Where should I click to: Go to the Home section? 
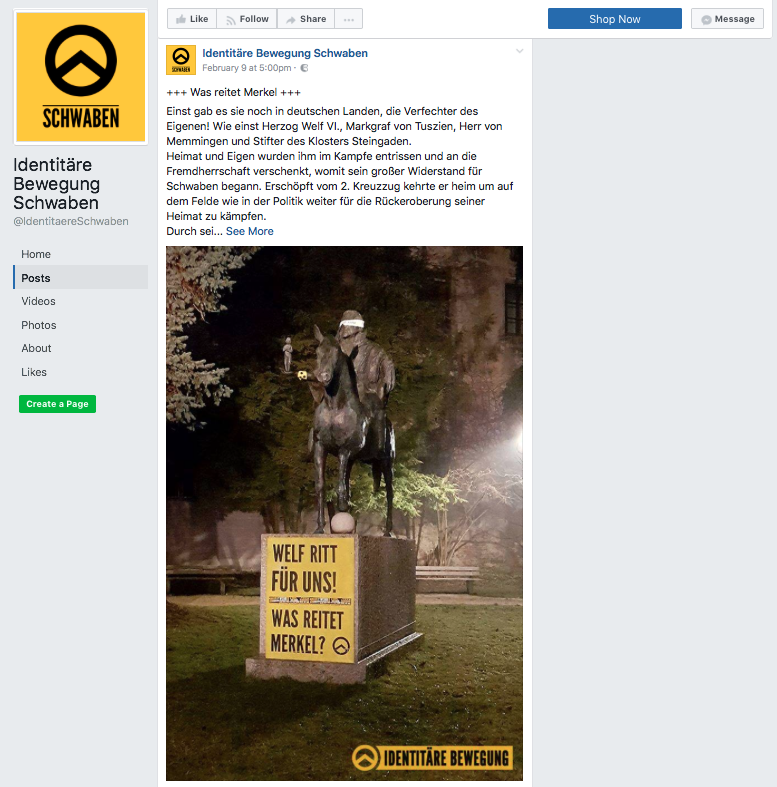[x=36, y=254]
